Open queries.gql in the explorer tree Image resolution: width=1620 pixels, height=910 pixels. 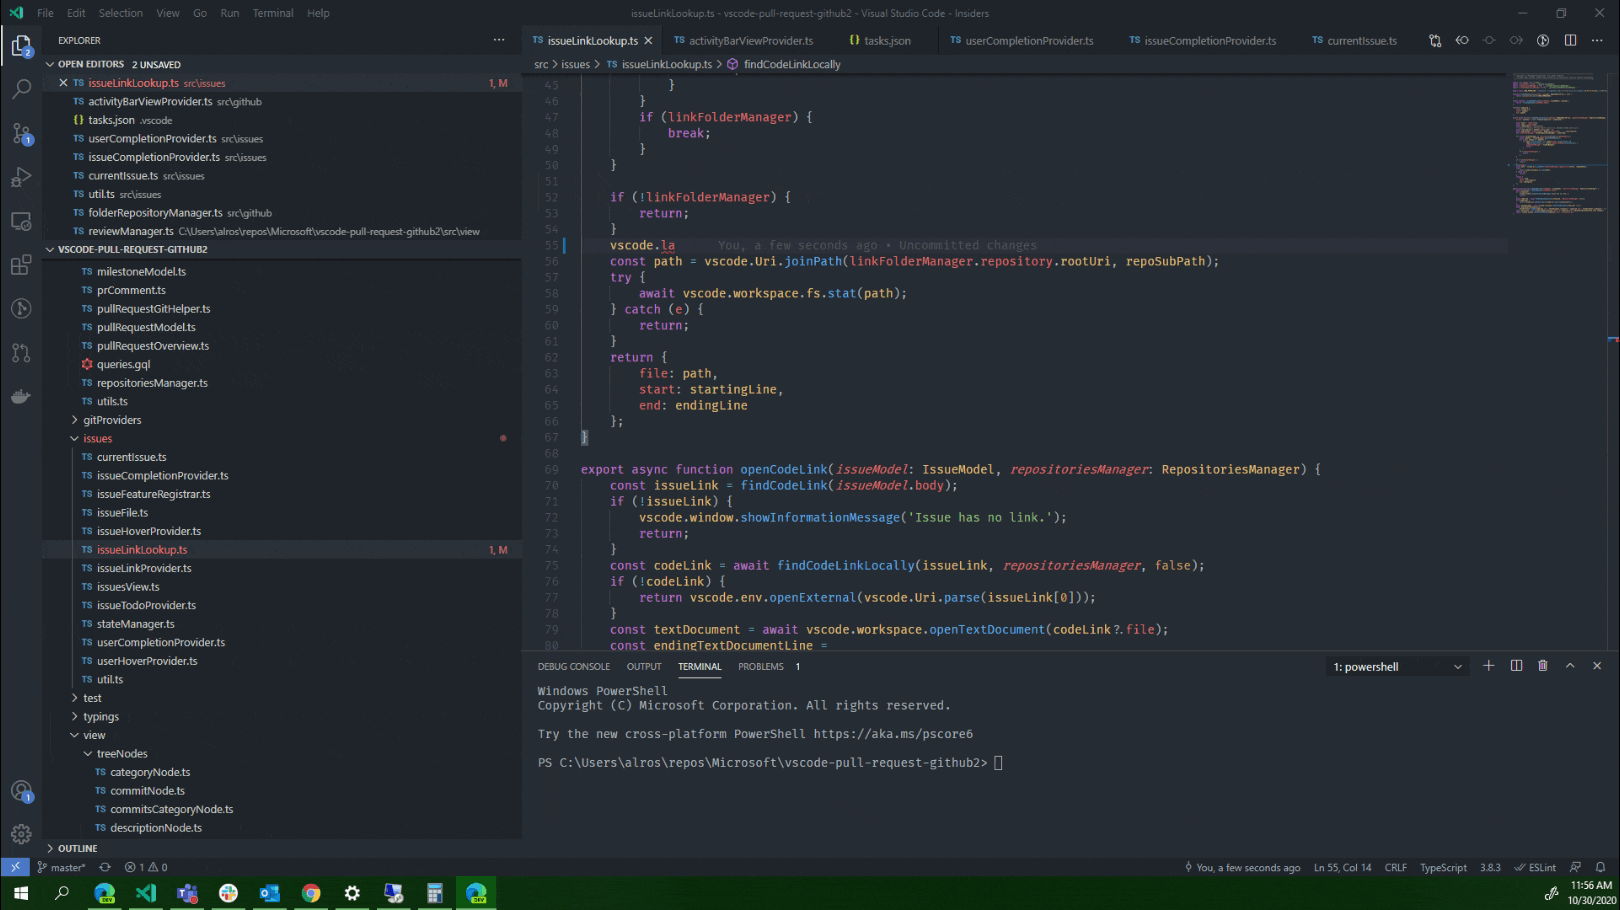(123, 365)
